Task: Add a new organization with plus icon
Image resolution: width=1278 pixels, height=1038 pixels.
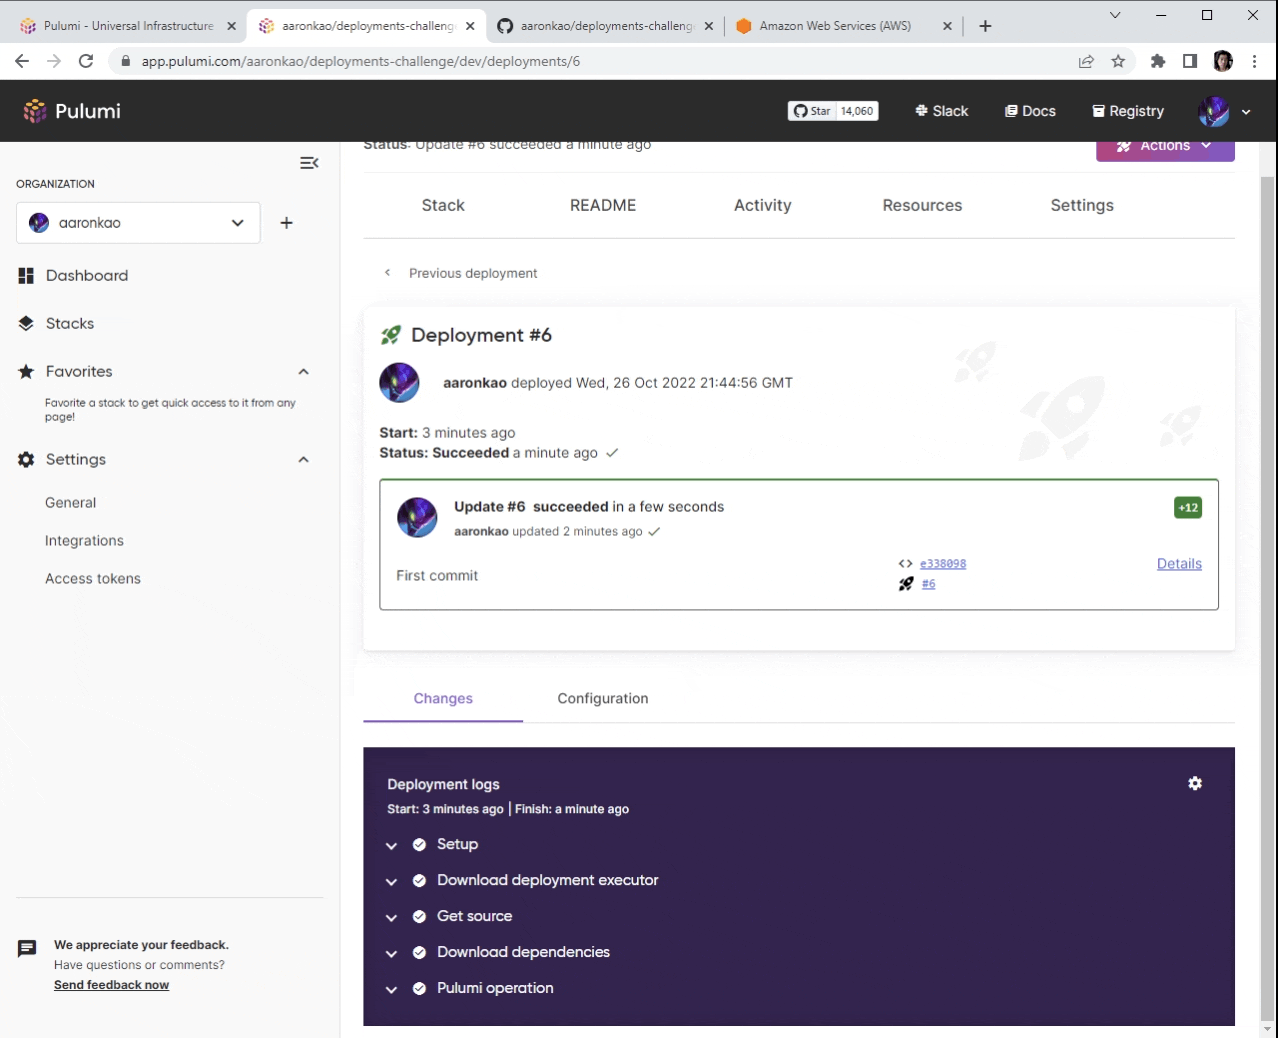Action: click(x=286, y=223)
